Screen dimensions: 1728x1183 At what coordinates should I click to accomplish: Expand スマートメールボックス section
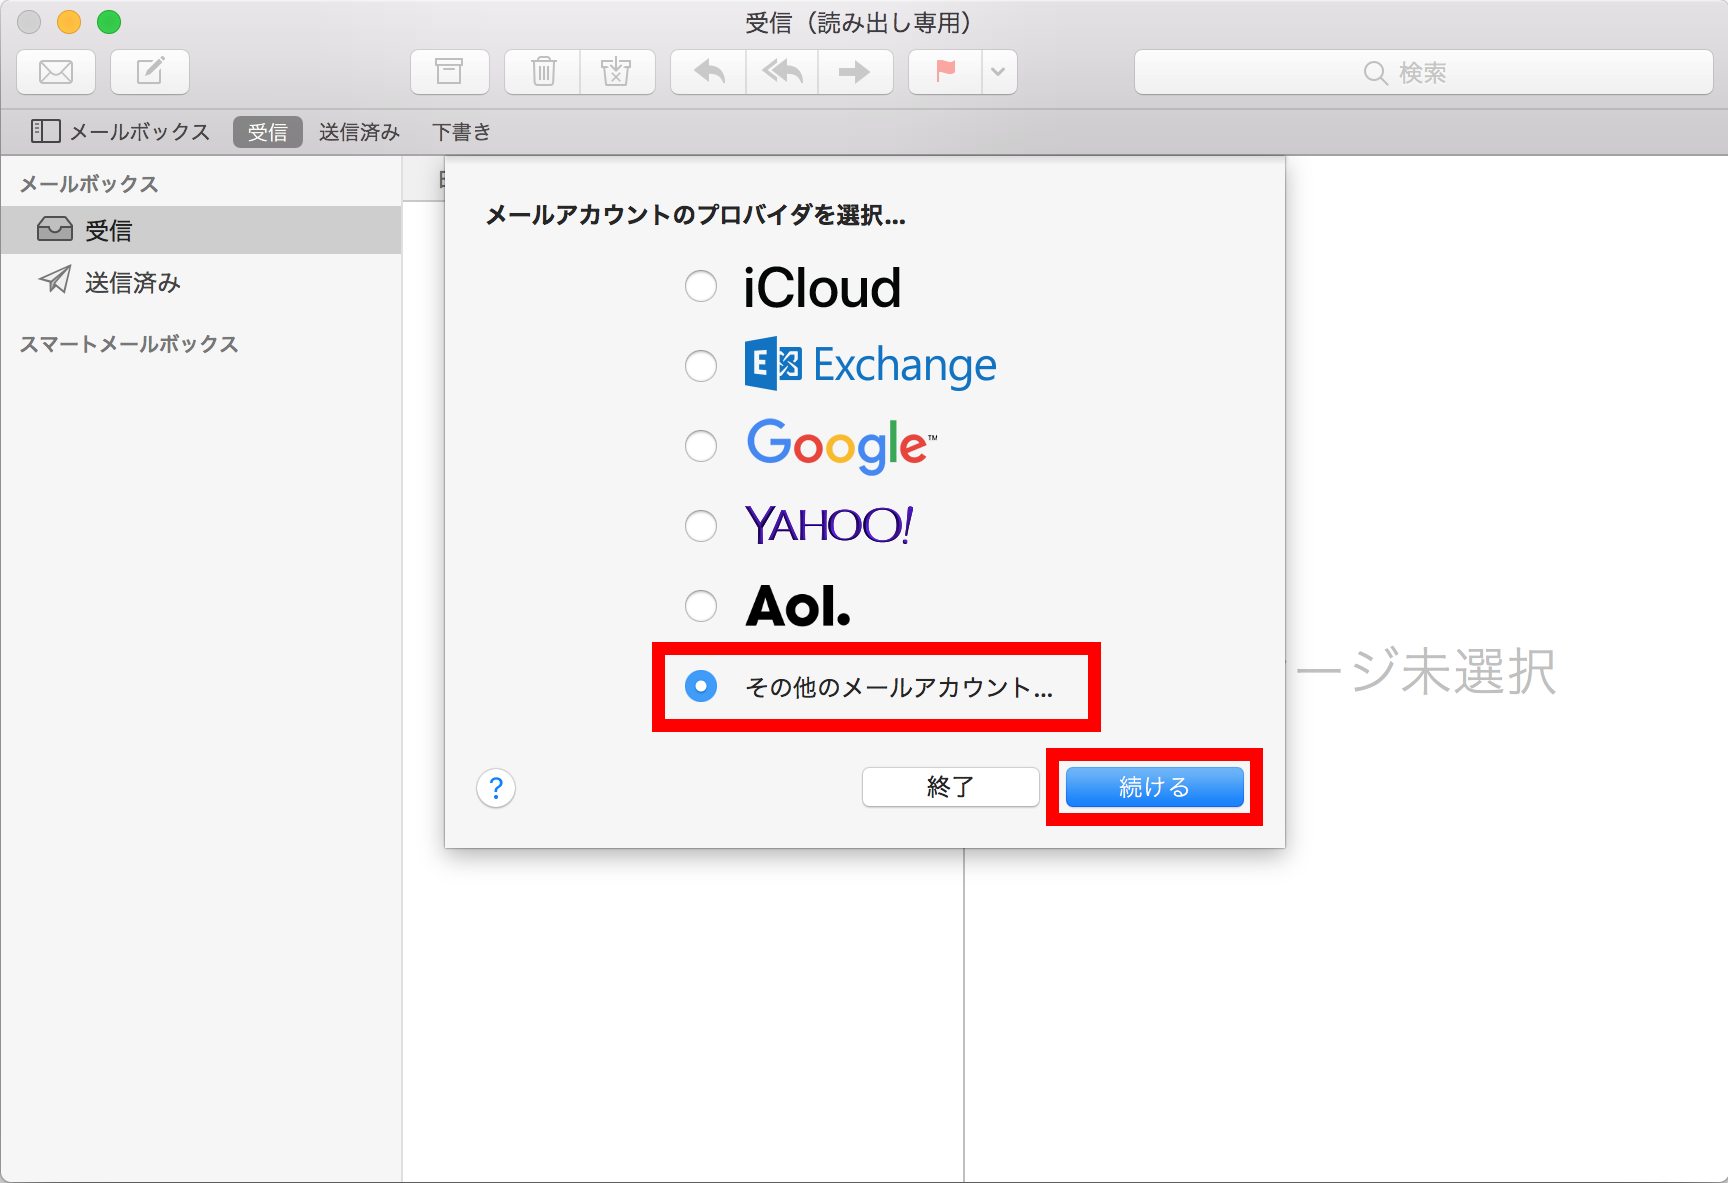click(130, 344)
